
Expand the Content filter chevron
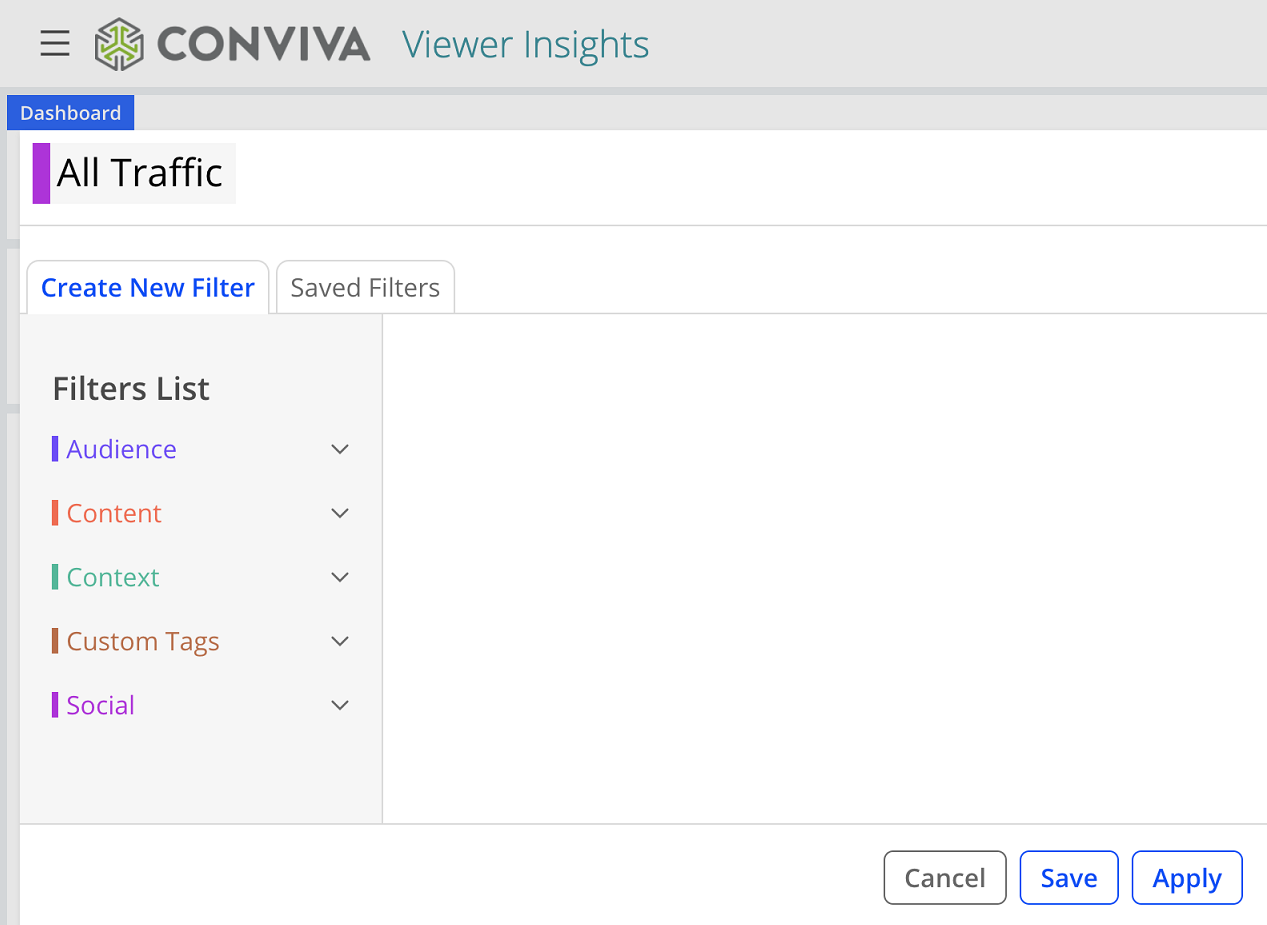click(x=340, y=513)
